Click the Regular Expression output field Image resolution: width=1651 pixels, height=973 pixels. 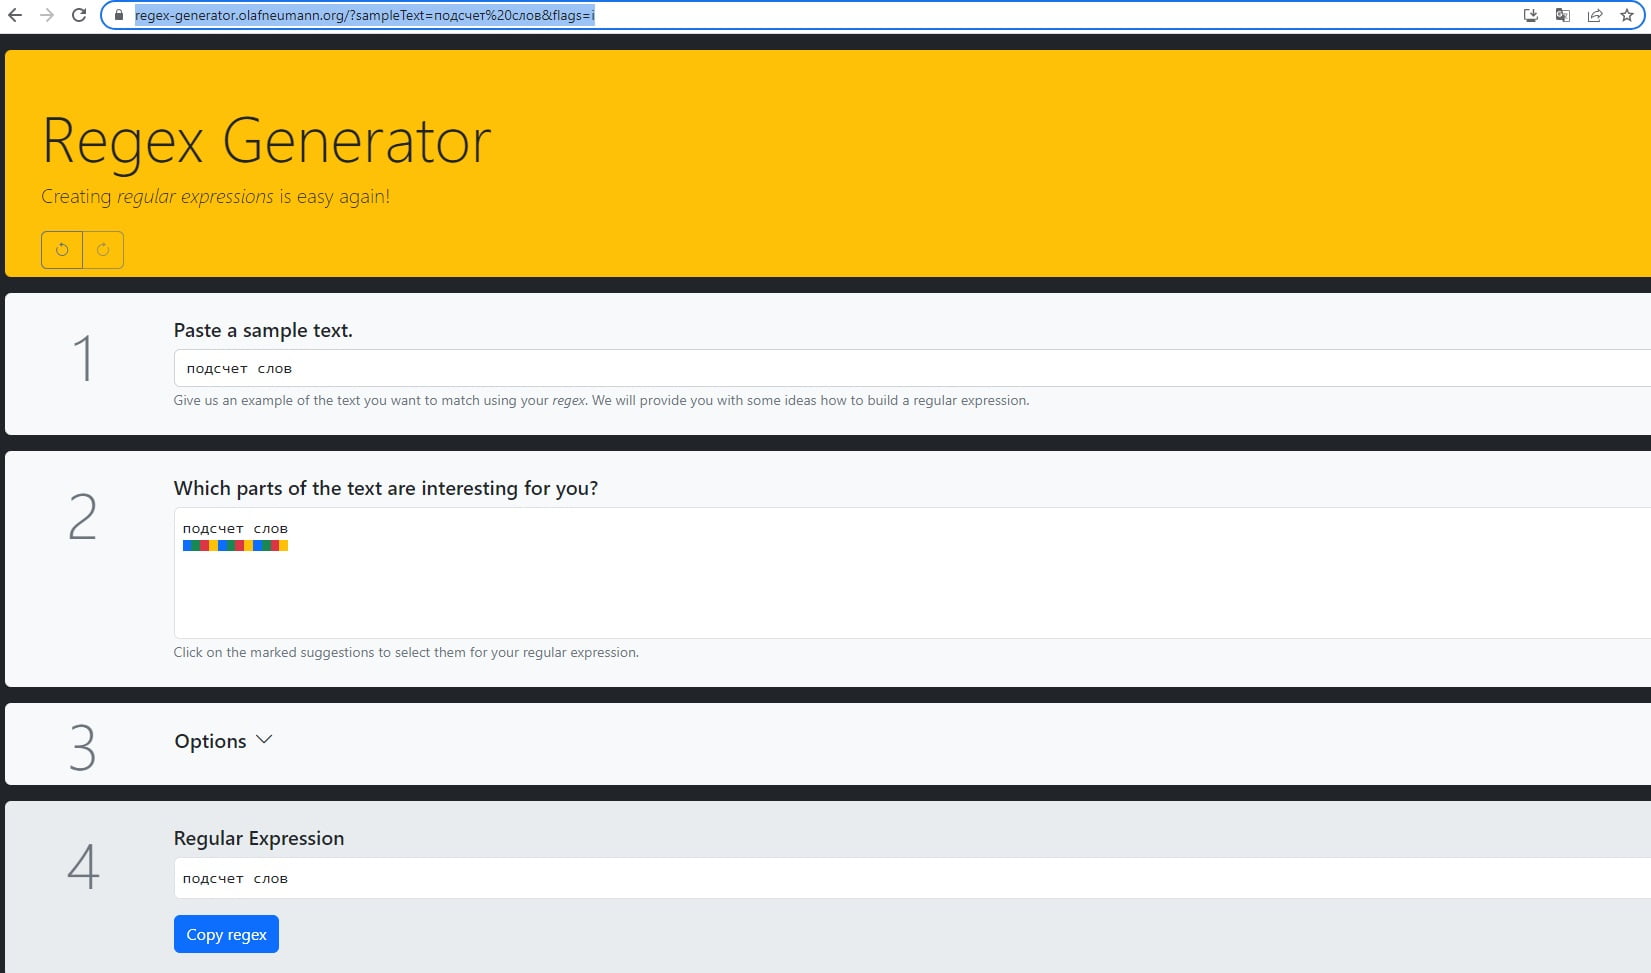912,878
